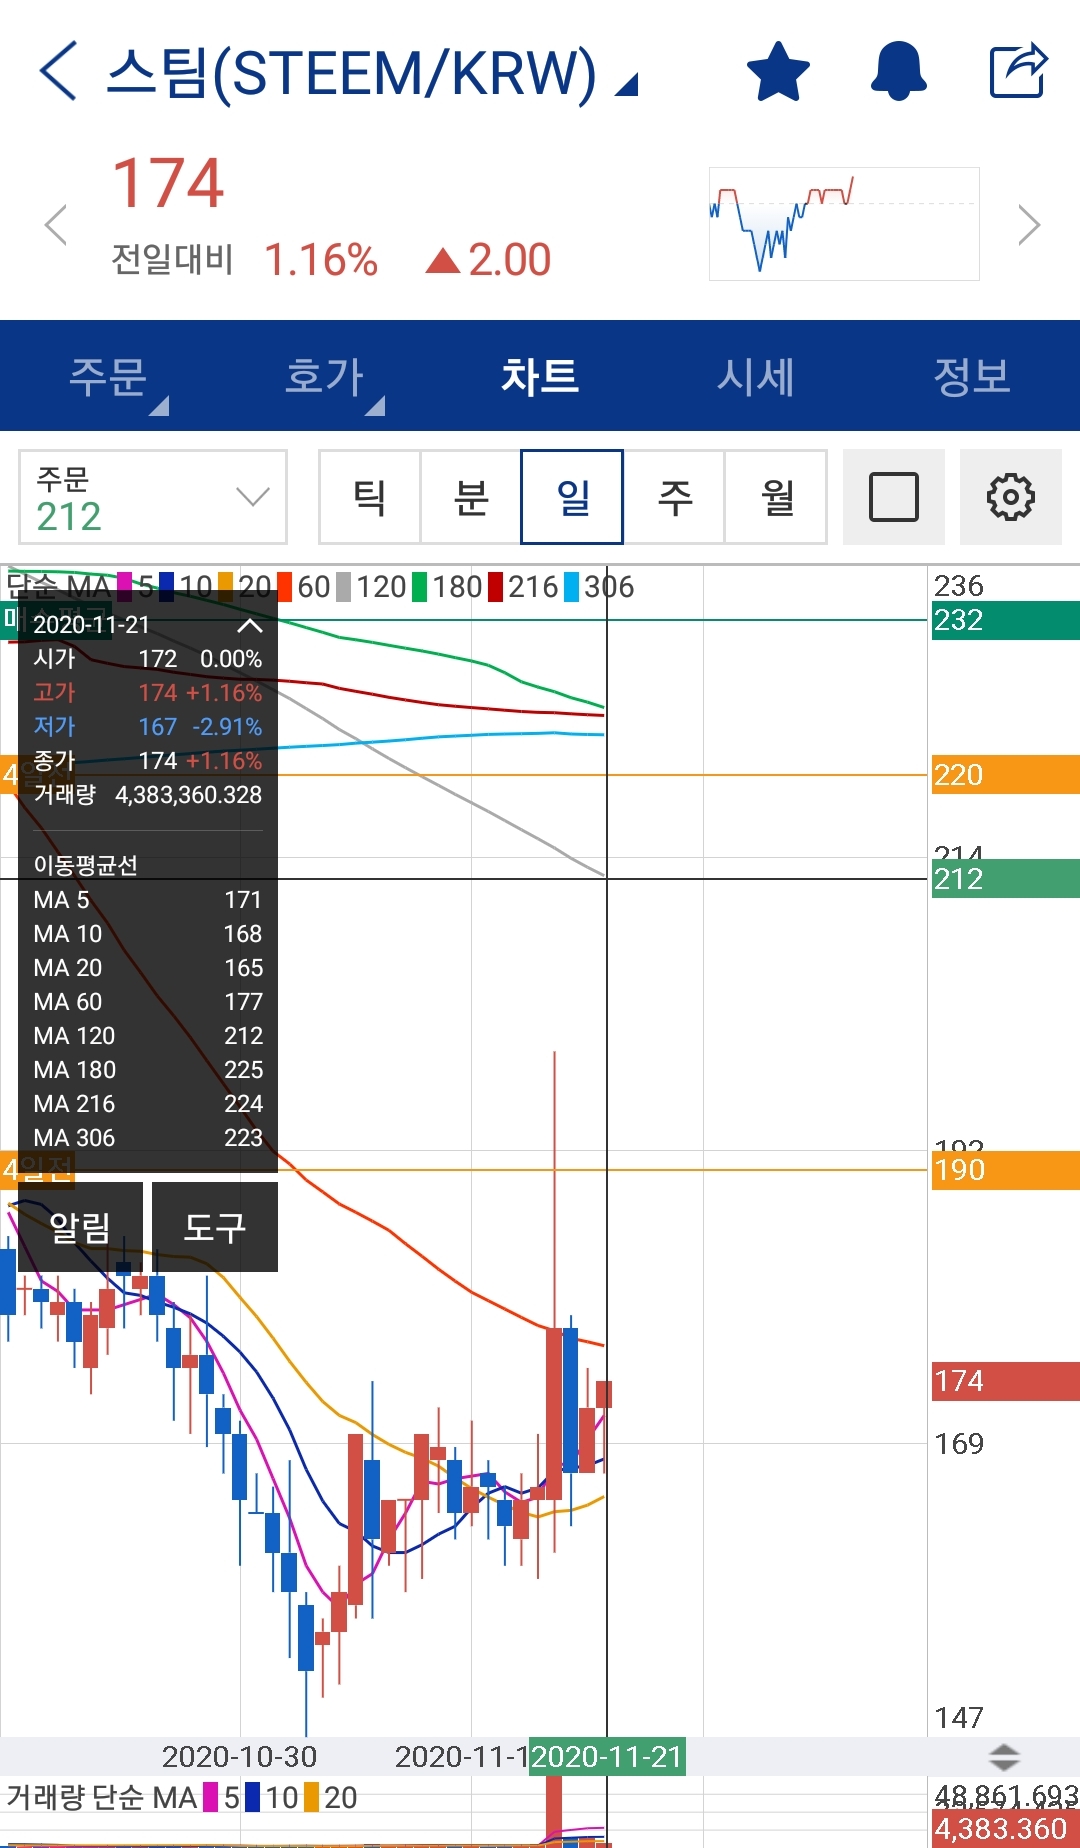
Task: Tap the 2020-10-30 date axis label
Action: click(x=239, y=1757)
